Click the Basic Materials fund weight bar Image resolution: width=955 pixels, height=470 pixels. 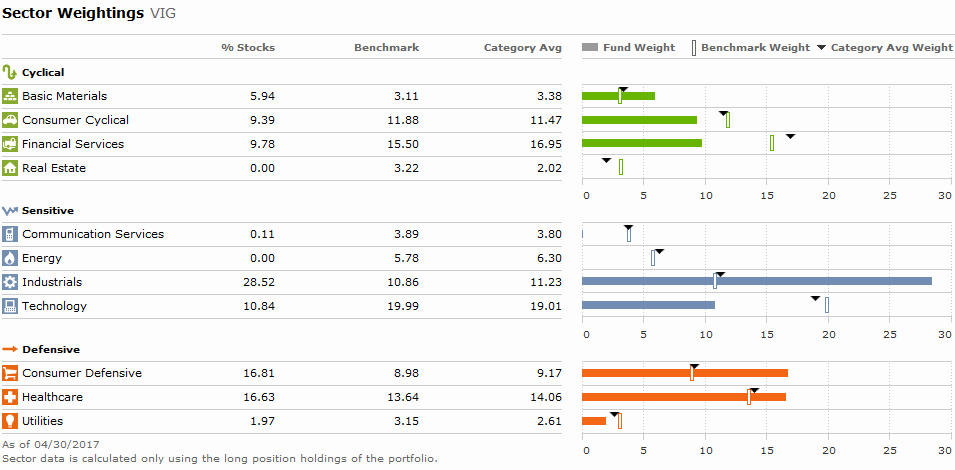(619, 96)
